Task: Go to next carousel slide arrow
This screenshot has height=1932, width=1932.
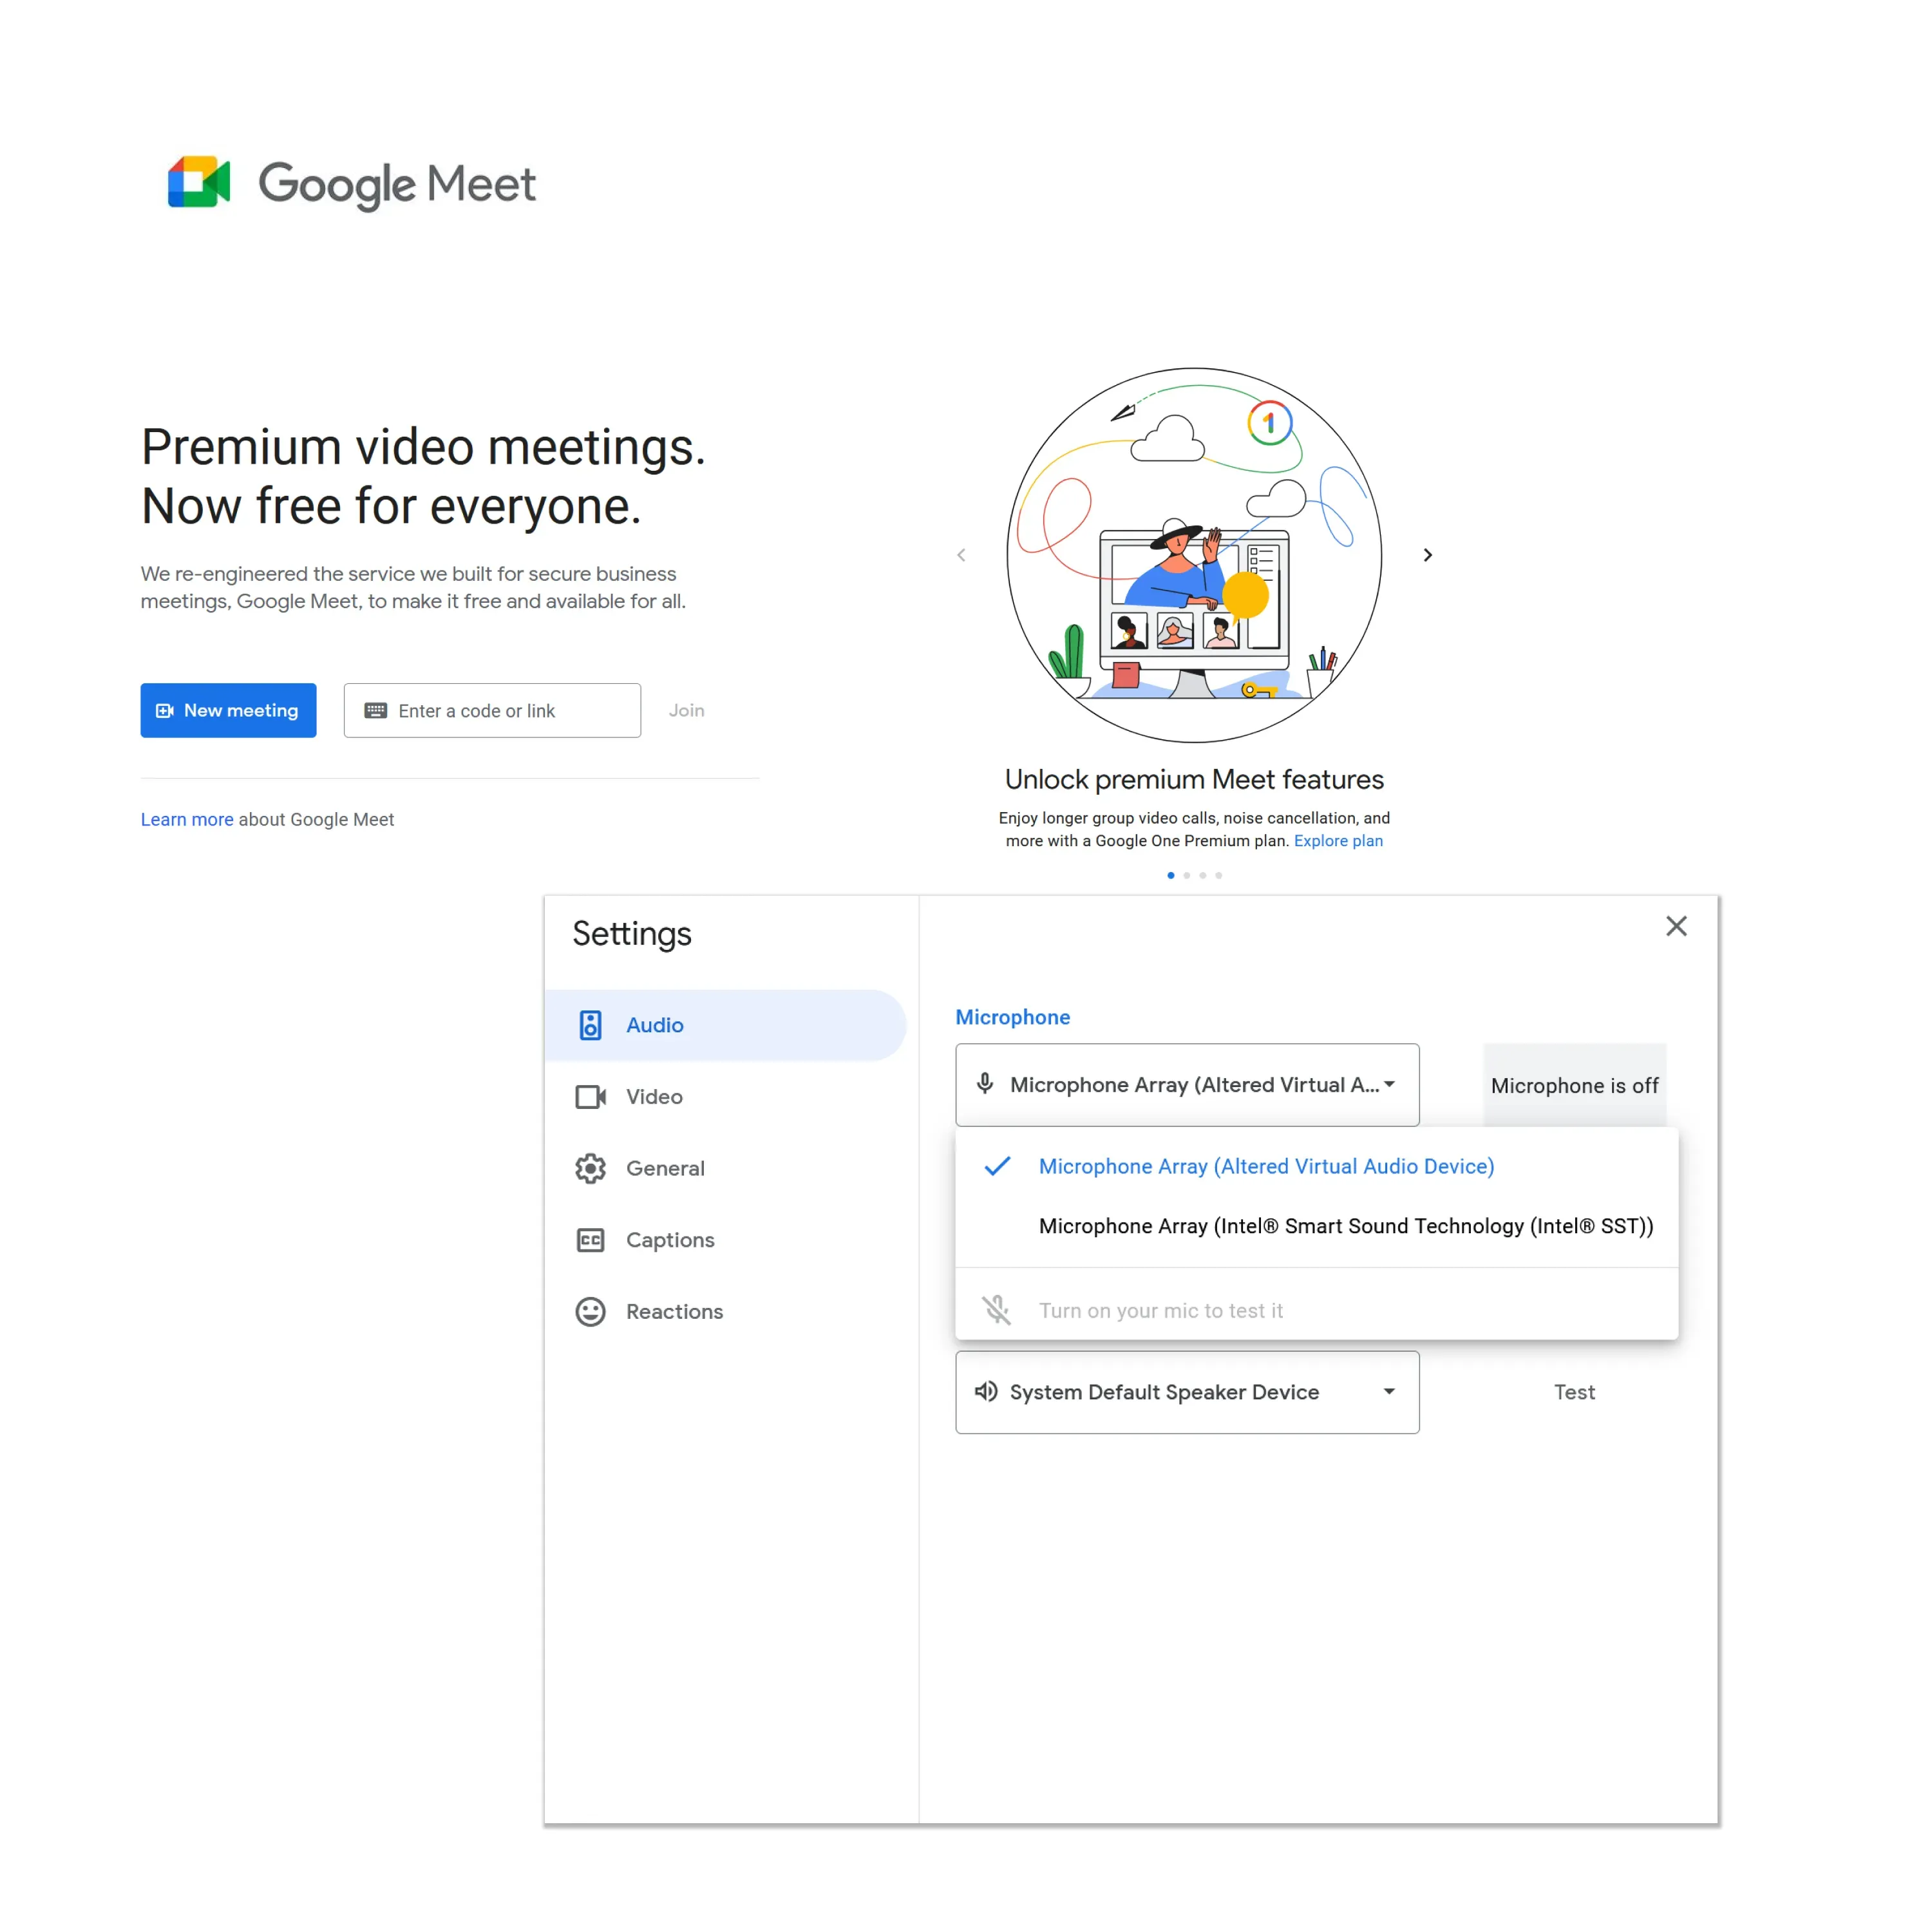Action: [x=1428, y=555]
